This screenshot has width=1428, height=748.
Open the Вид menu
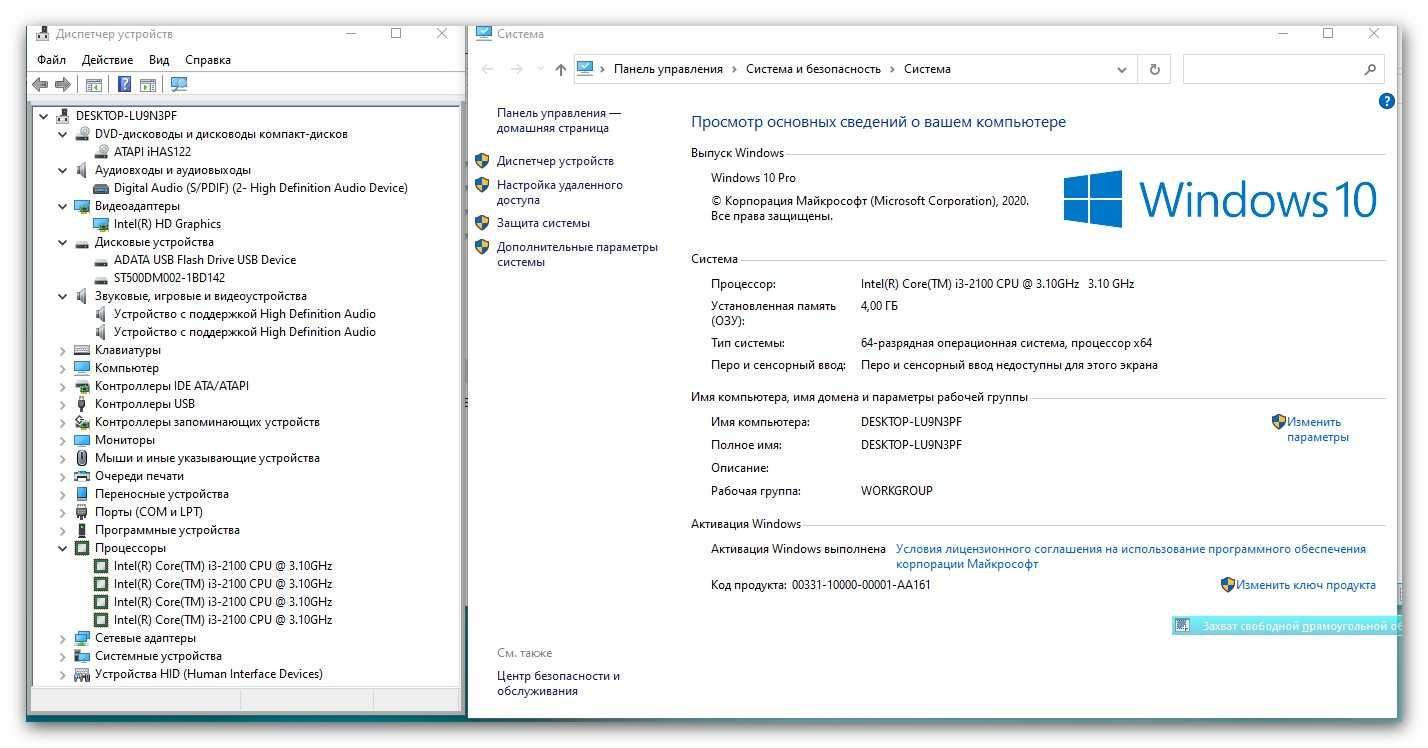click(x=159, y=60)
